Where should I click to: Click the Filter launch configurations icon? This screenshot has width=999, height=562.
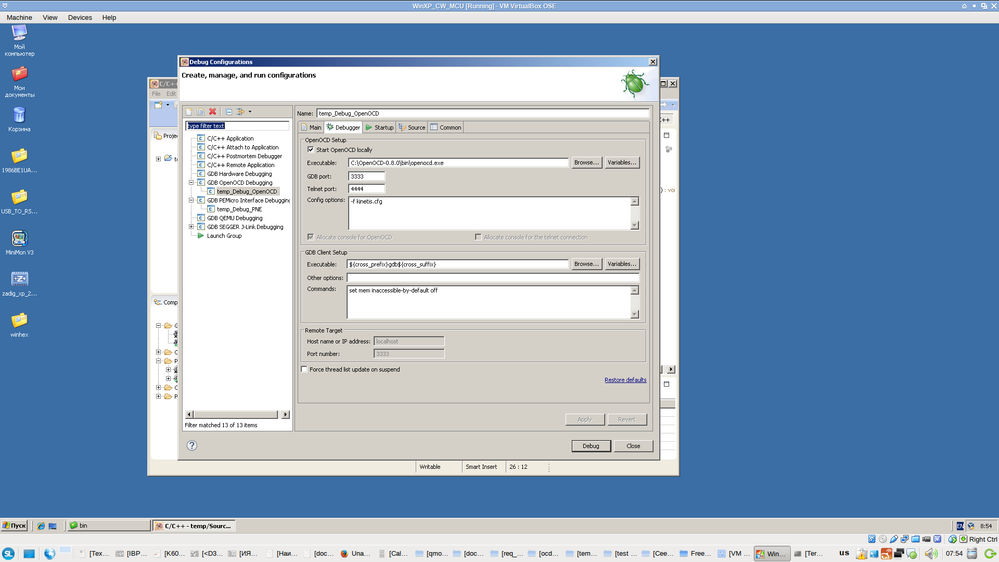[240, 112]
